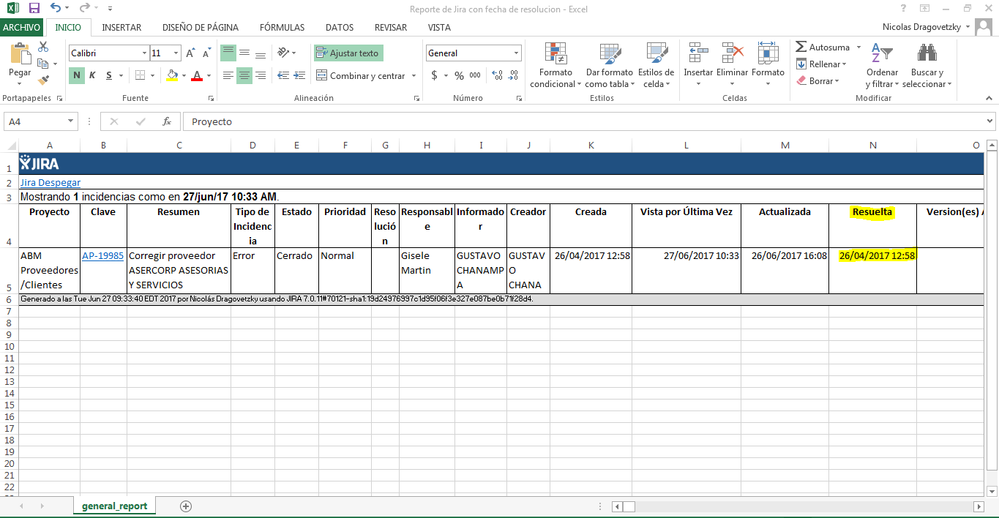Open Dar formato como tabla
Viewport: 999px width, 518px height.
pyautogui.click(x=609, y=66)
